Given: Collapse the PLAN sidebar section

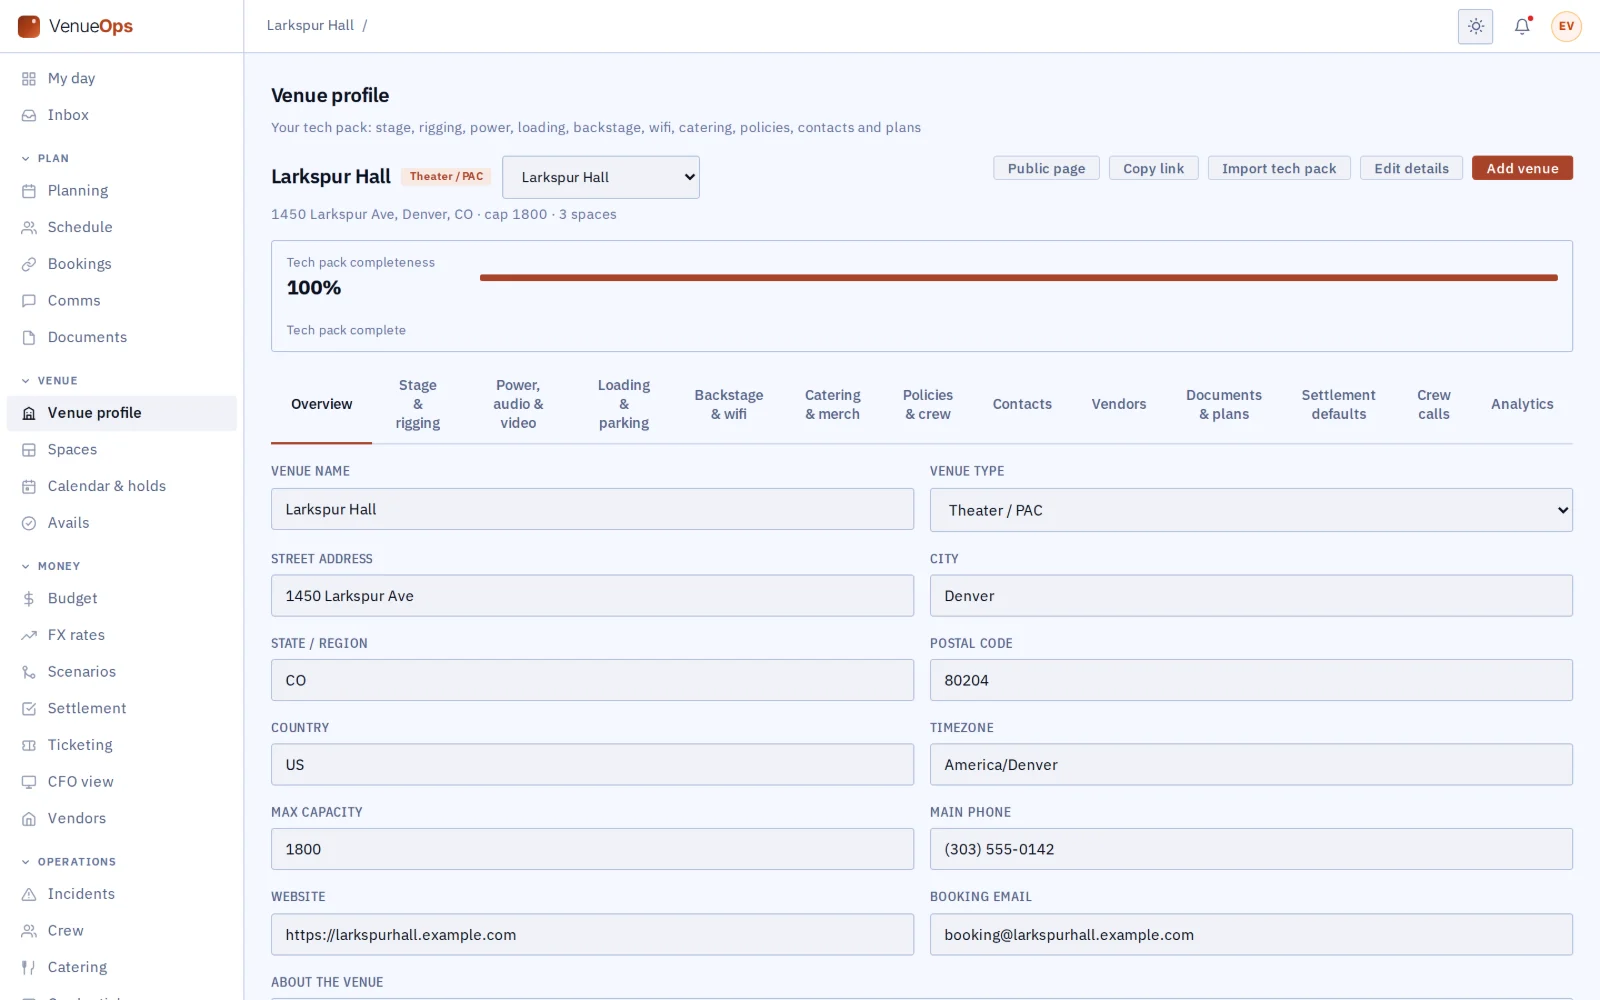Looking at the screenshot, I should coord(46,158).
